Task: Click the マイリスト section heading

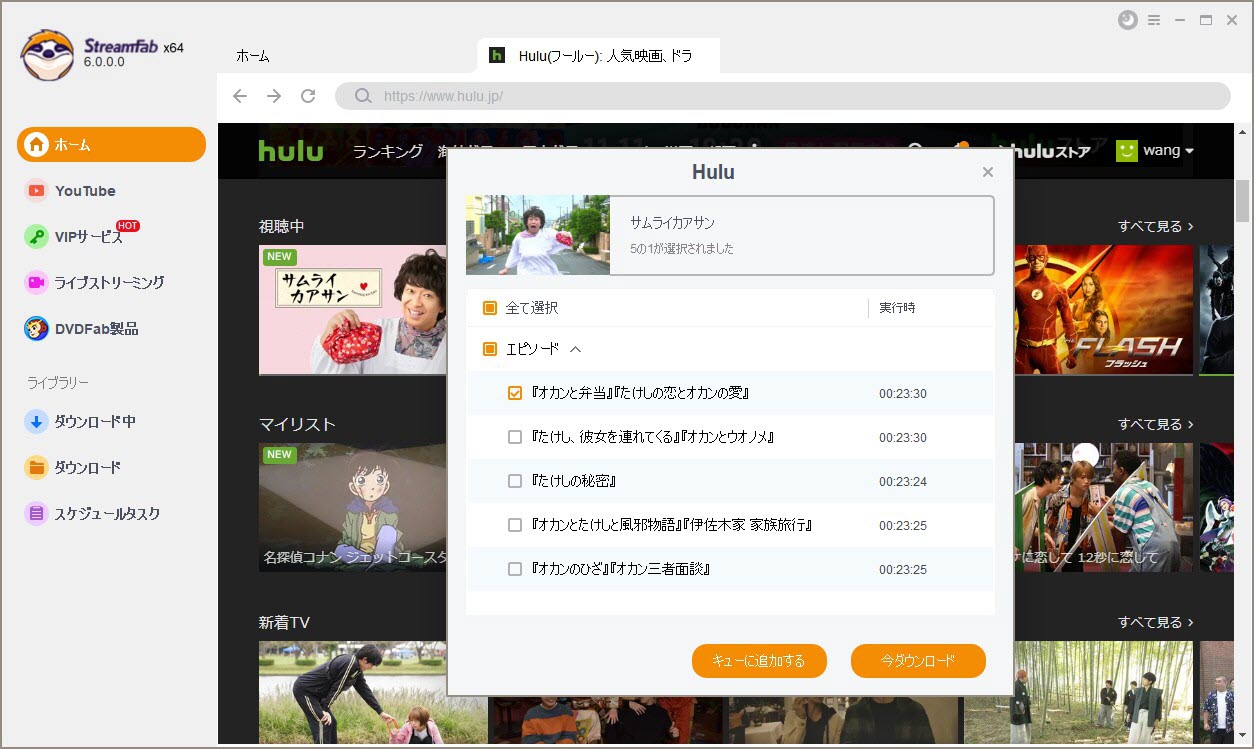Action: pos(297,424)
